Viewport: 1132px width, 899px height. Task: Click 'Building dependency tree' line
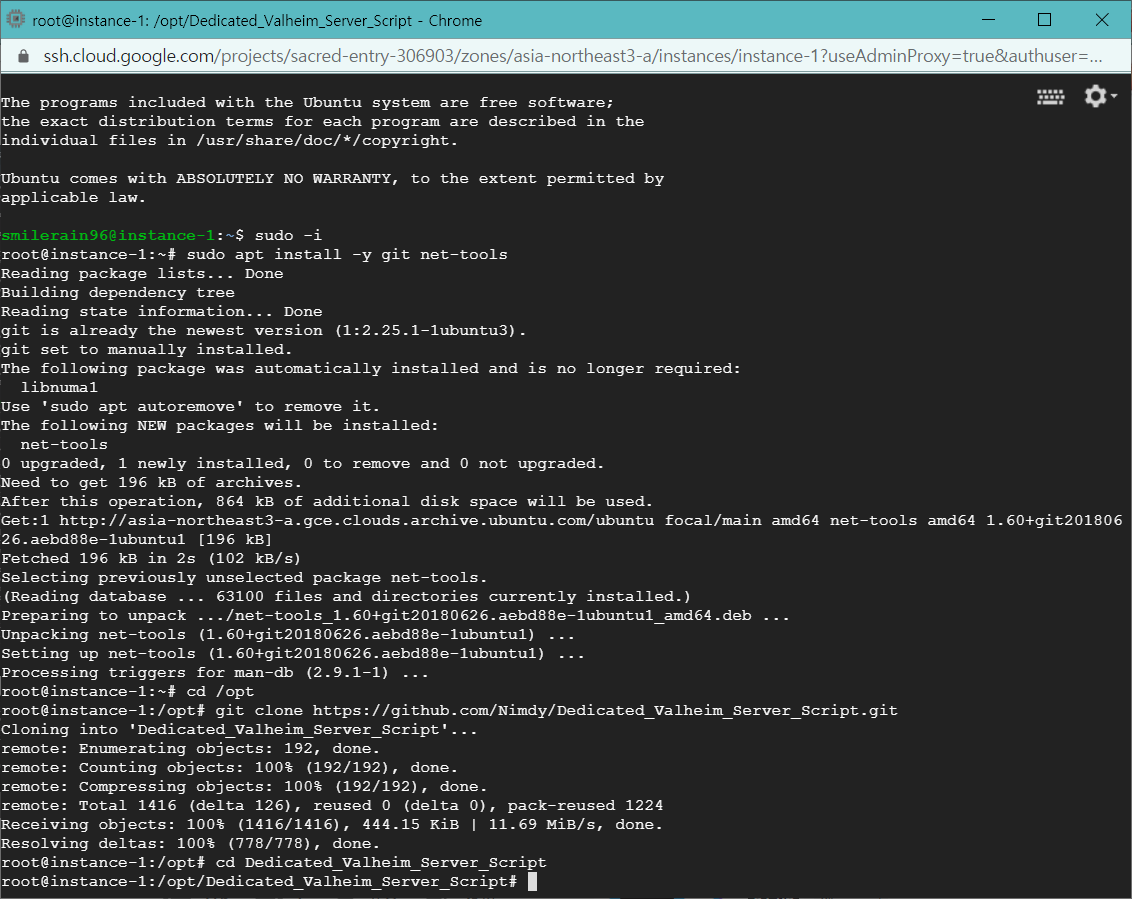(118, 292)
